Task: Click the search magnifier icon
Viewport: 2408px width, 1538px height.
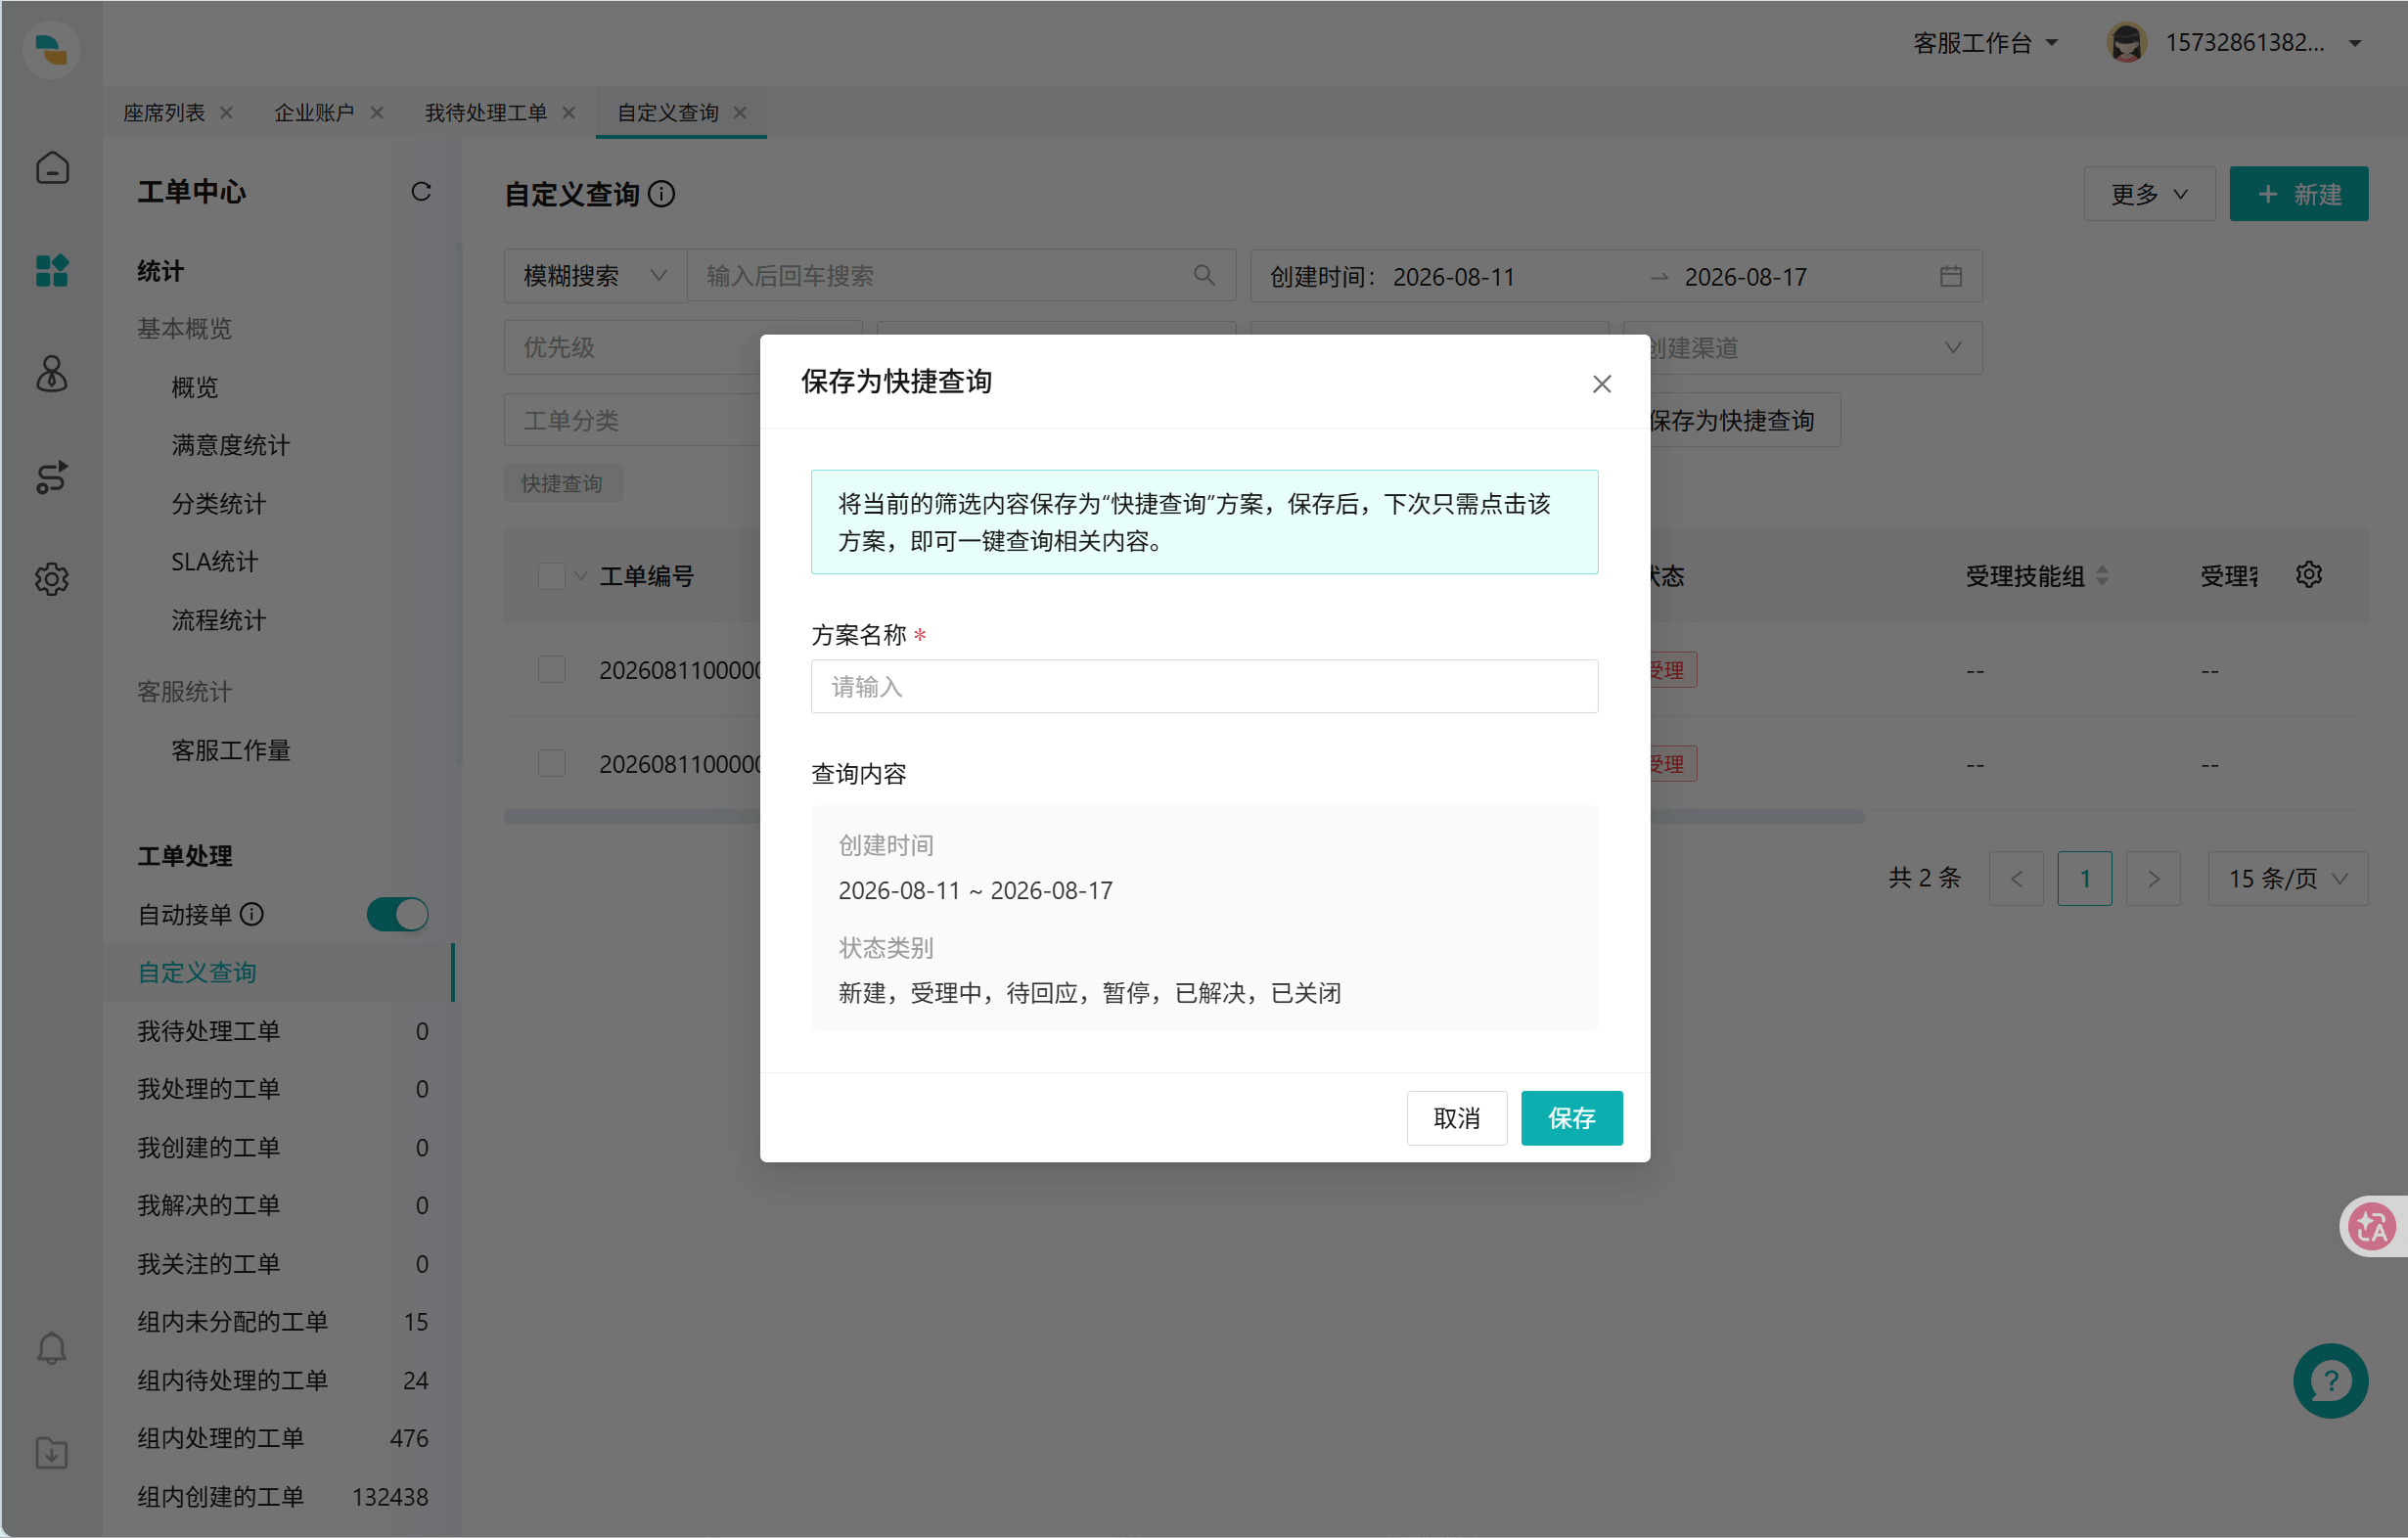Action: (x=1204, y=275)
